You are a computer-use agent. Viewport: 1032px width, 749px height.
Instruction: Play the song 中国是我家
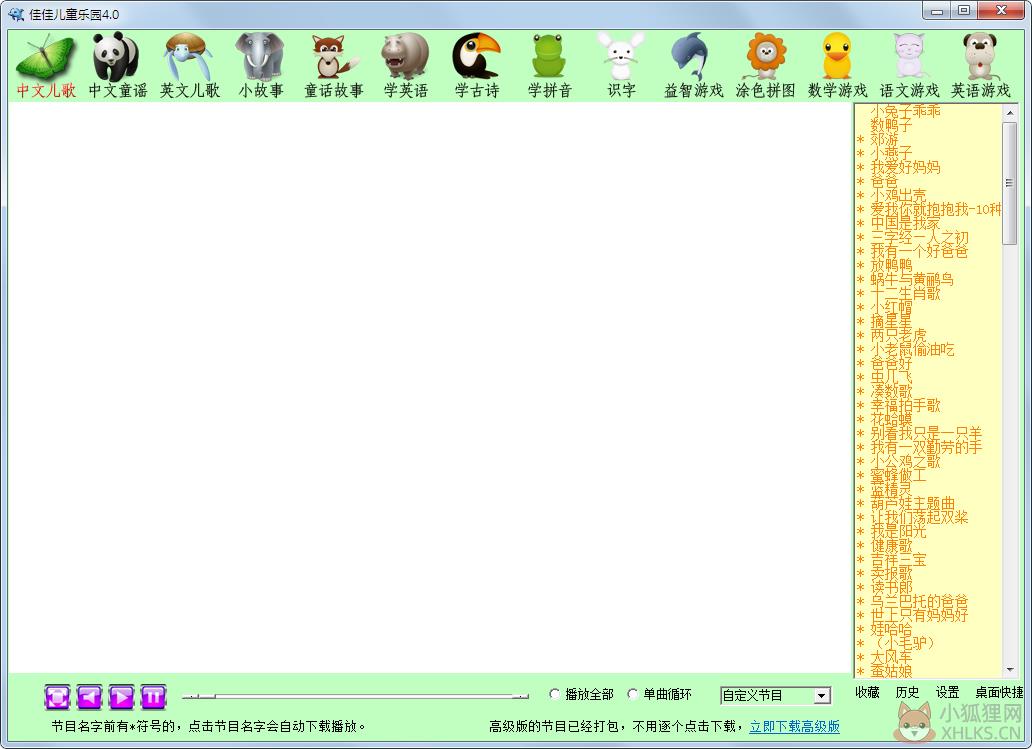tap(905, 222)
